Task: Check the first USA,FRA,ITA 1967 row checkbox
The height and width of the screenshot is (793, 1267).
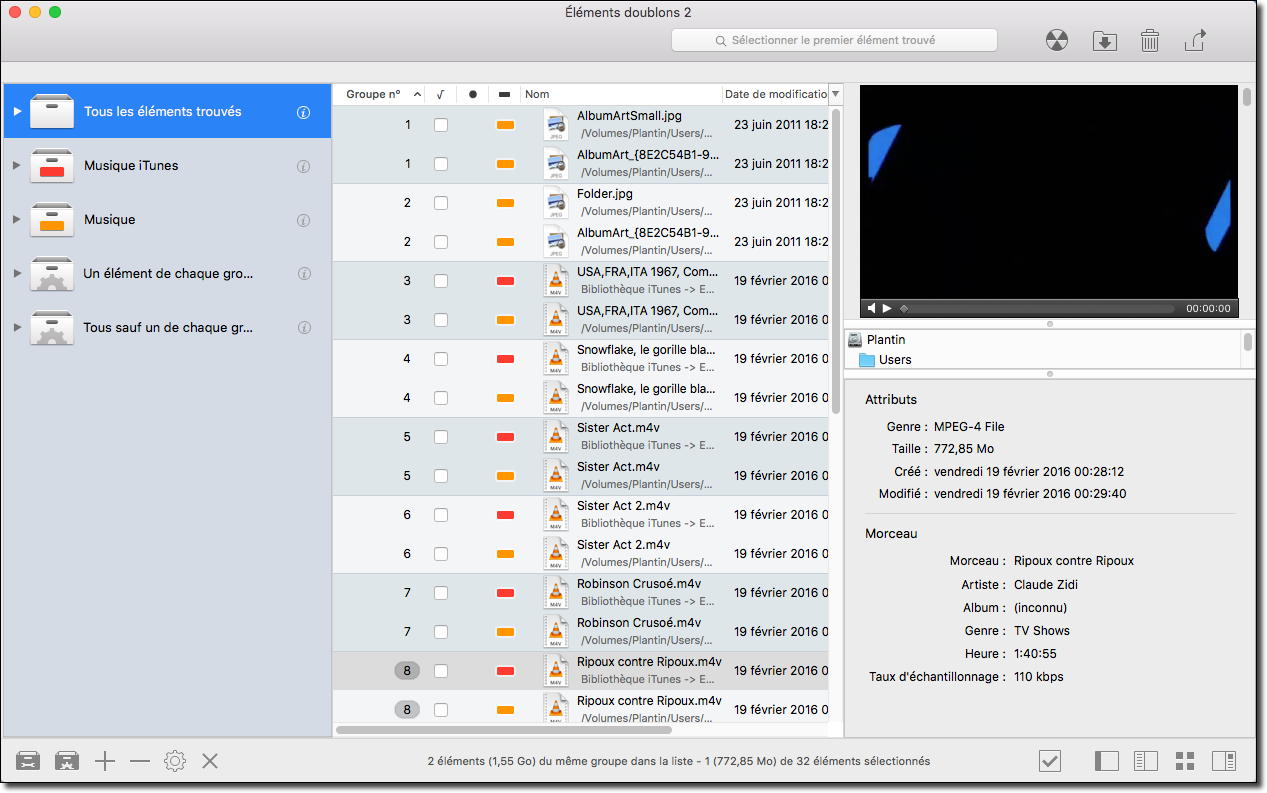Action: coord(441,281)
